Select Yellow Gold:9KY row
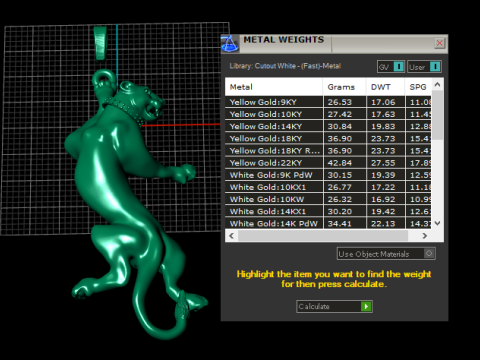This screenshot has width=480, height=360. pos(328,102)
